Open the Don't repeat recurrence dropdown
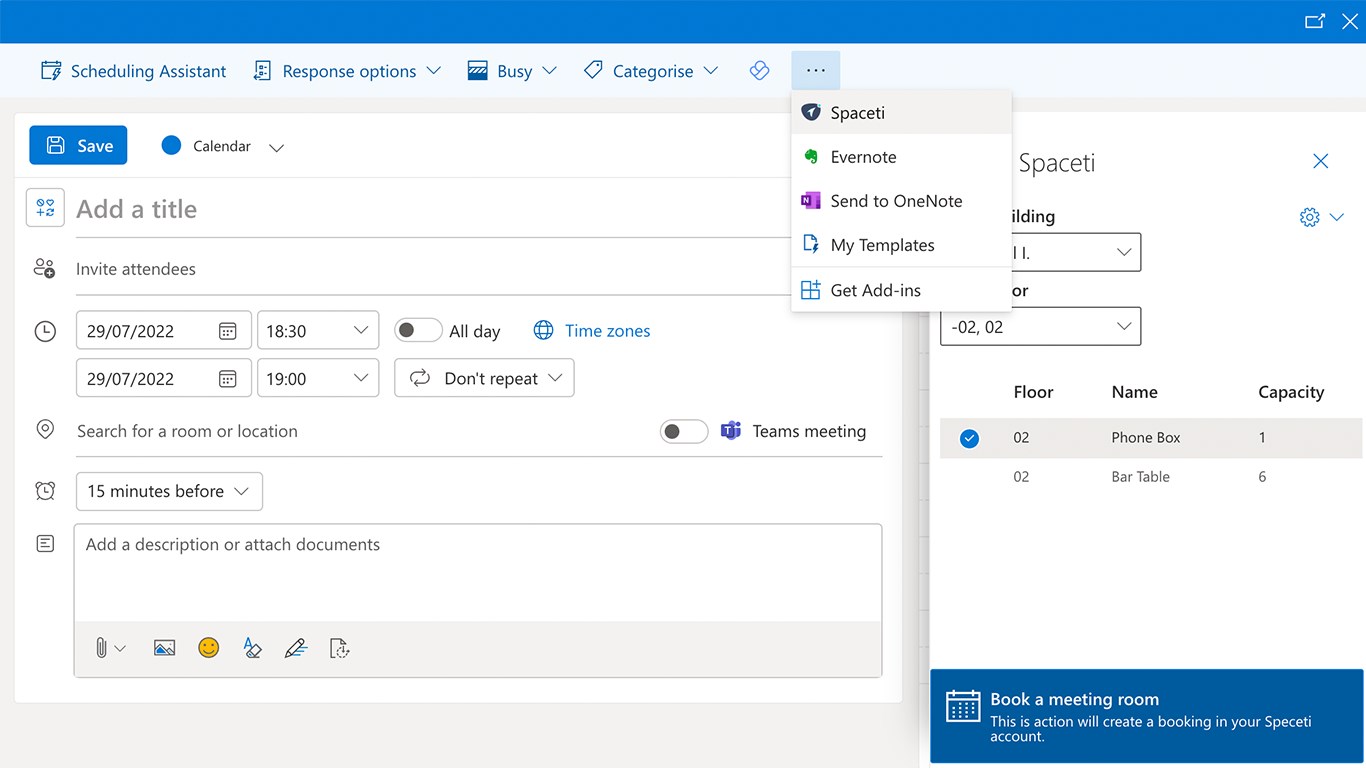The image size is (1366, 768). coord(484,379)
